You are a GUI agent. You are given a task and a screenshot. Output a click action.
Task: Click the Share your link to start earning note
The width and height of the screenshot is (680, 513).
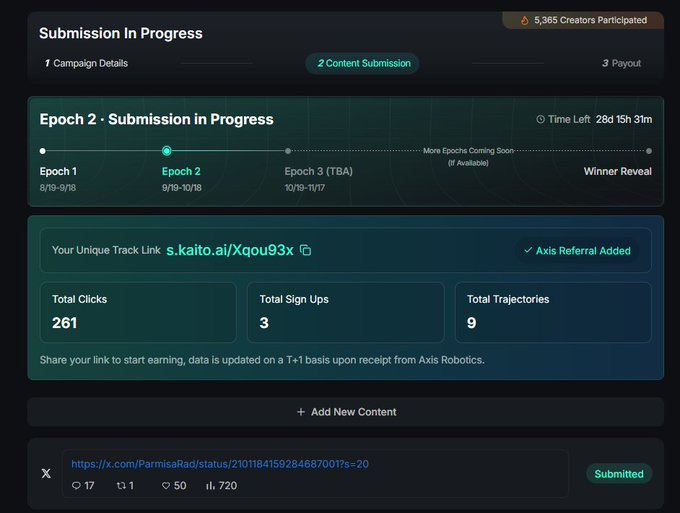point(262,360)
